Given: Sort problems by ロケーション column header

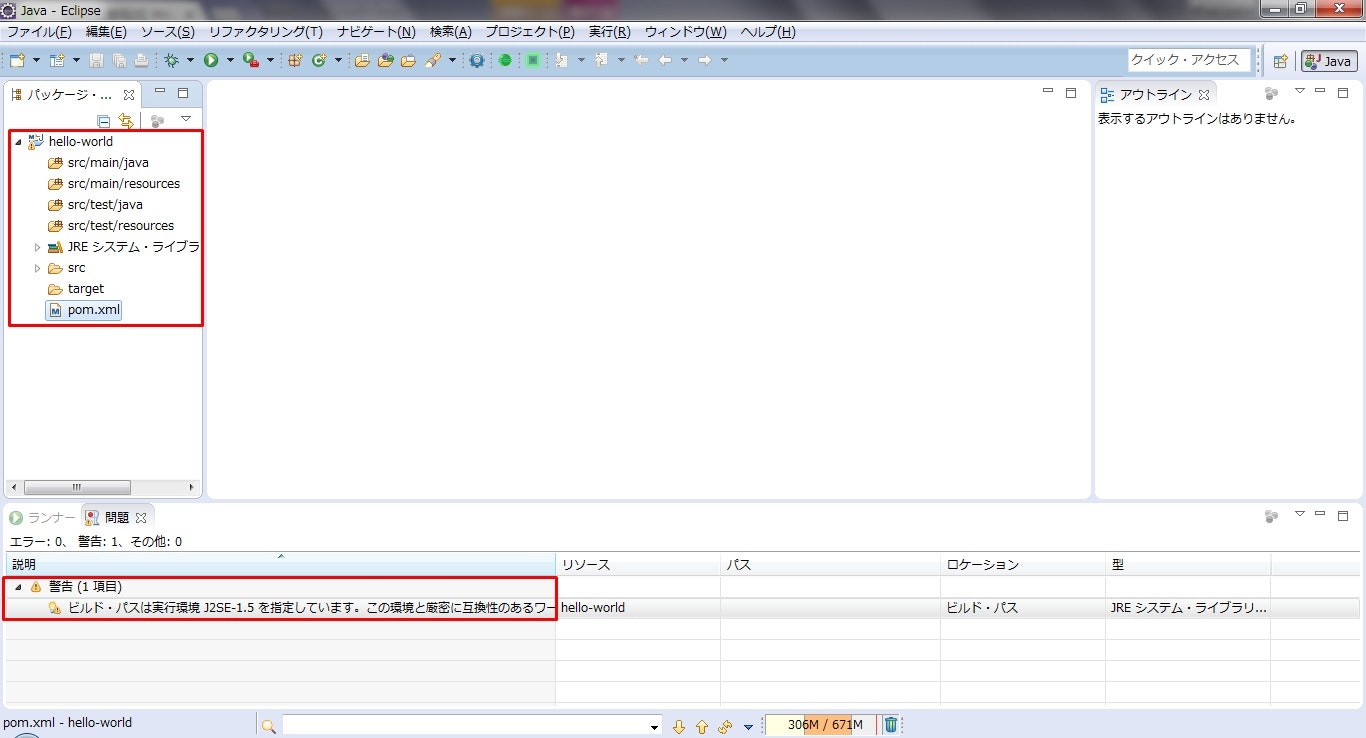Looking at the screenshot, I should [1023, 565].
